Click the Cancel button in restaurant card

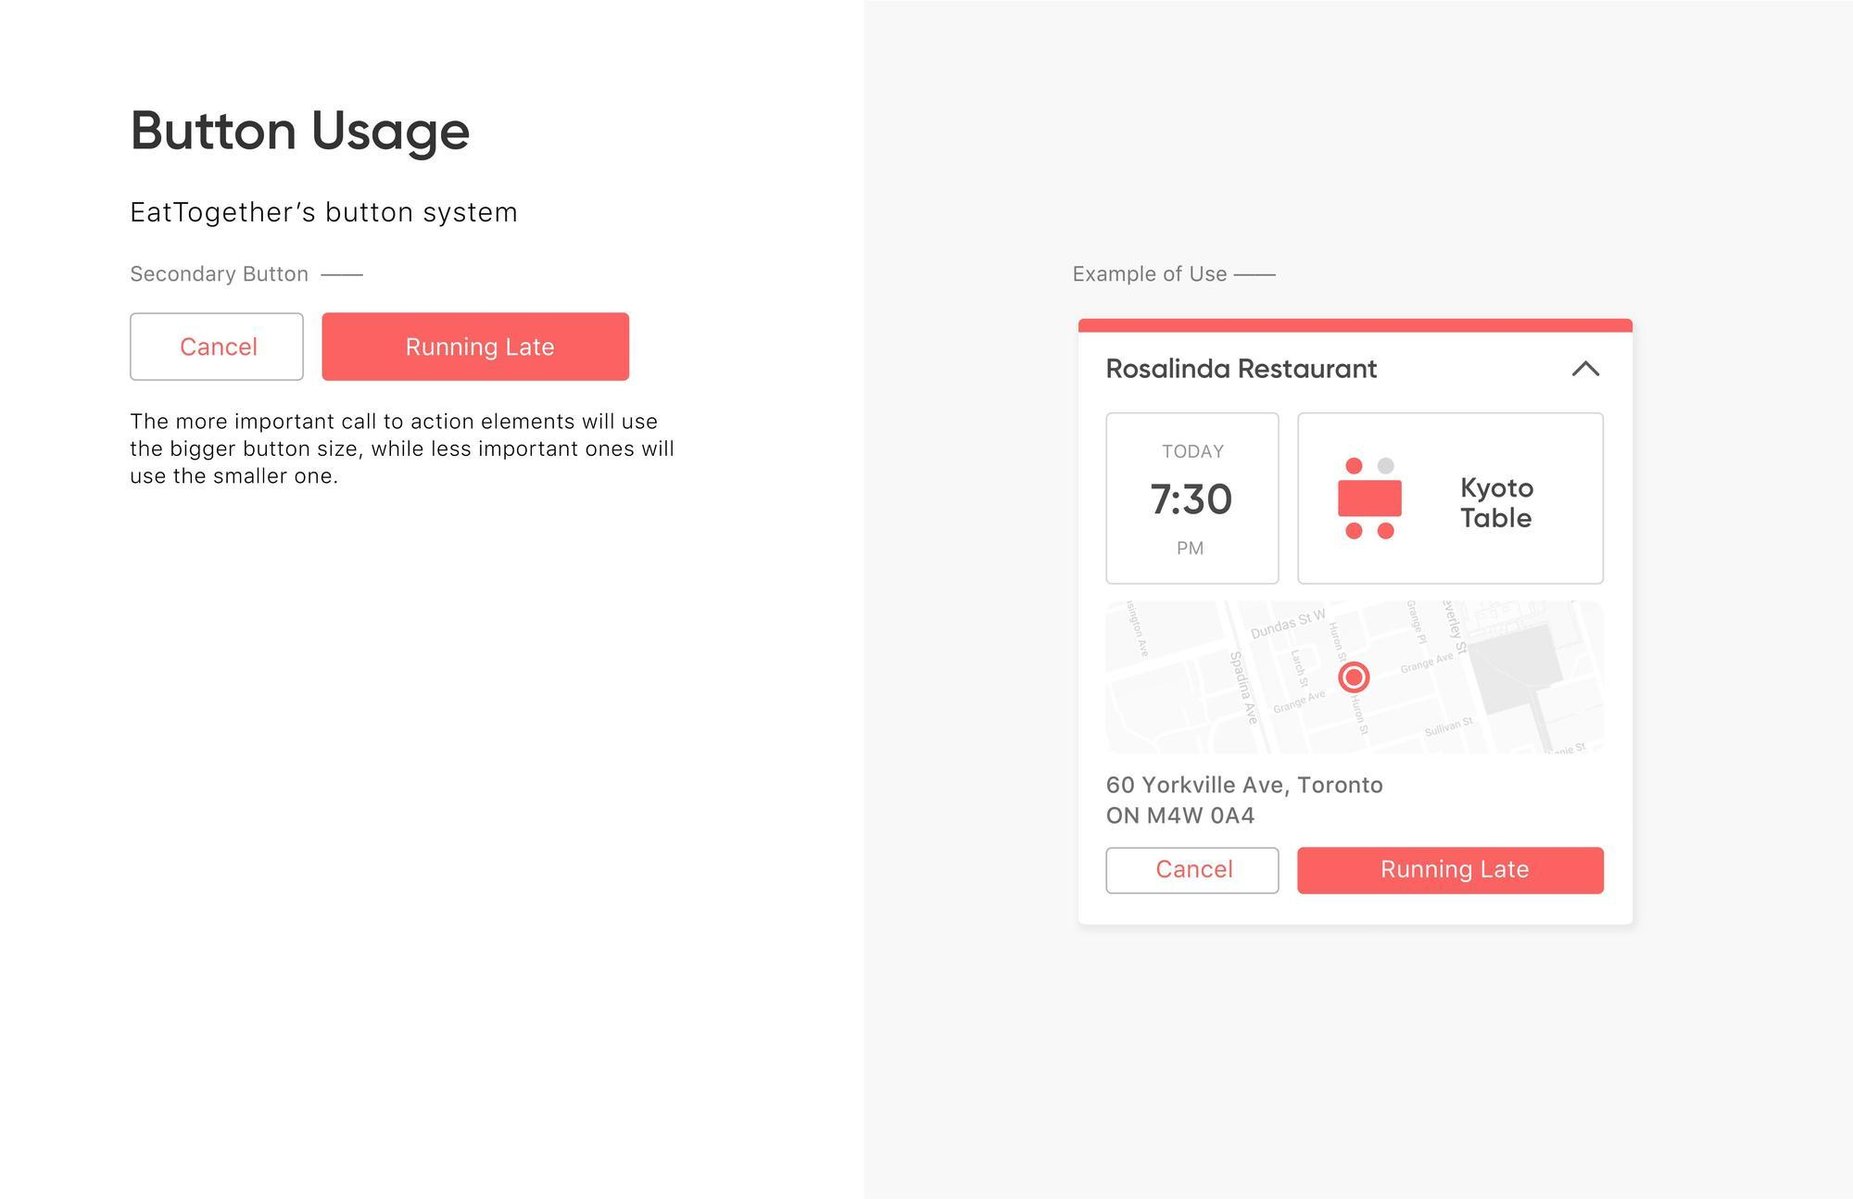pyautogui.click(x=1192, y=870)
